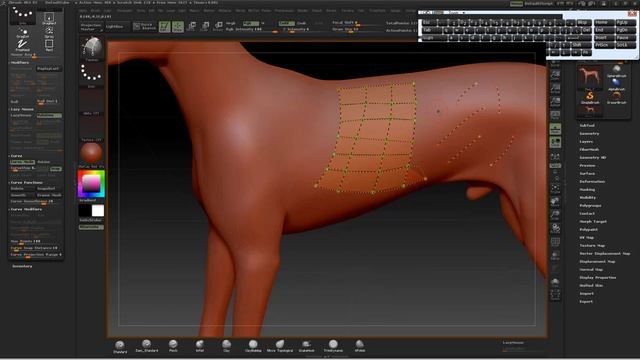Open the MatCap Red Wax material selector

(x=91, y=154)
